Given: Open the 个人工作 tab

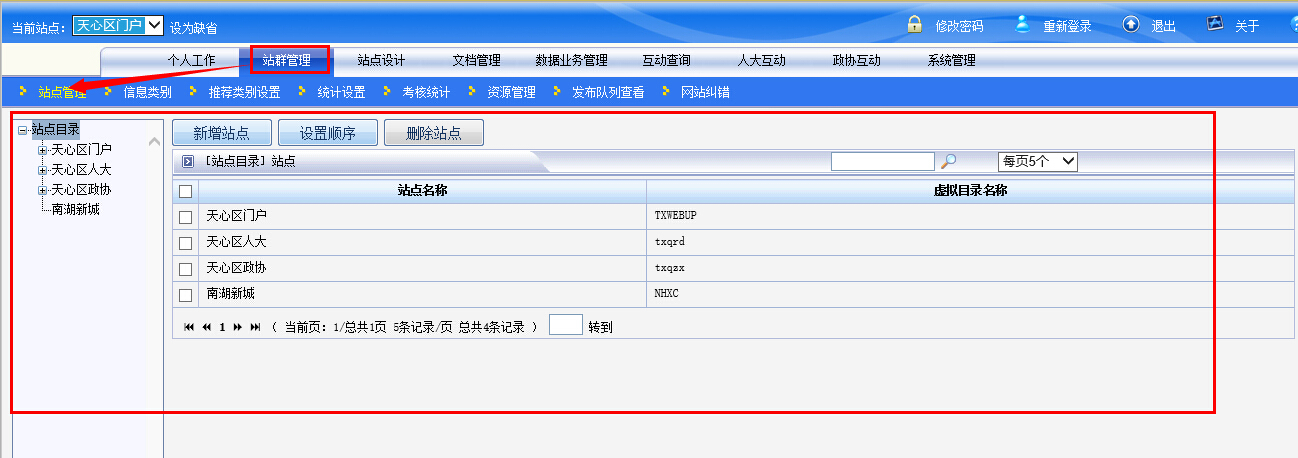Looking at the screenshot, I should click(x=191, y=60).
